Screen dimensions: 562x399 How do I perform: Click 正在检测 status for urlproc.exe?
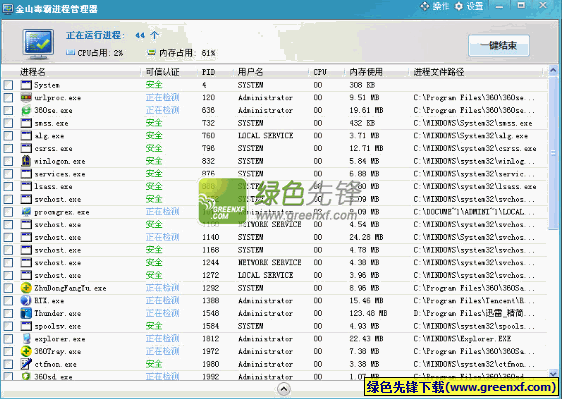pyautogui.click(x=162, y=98)
